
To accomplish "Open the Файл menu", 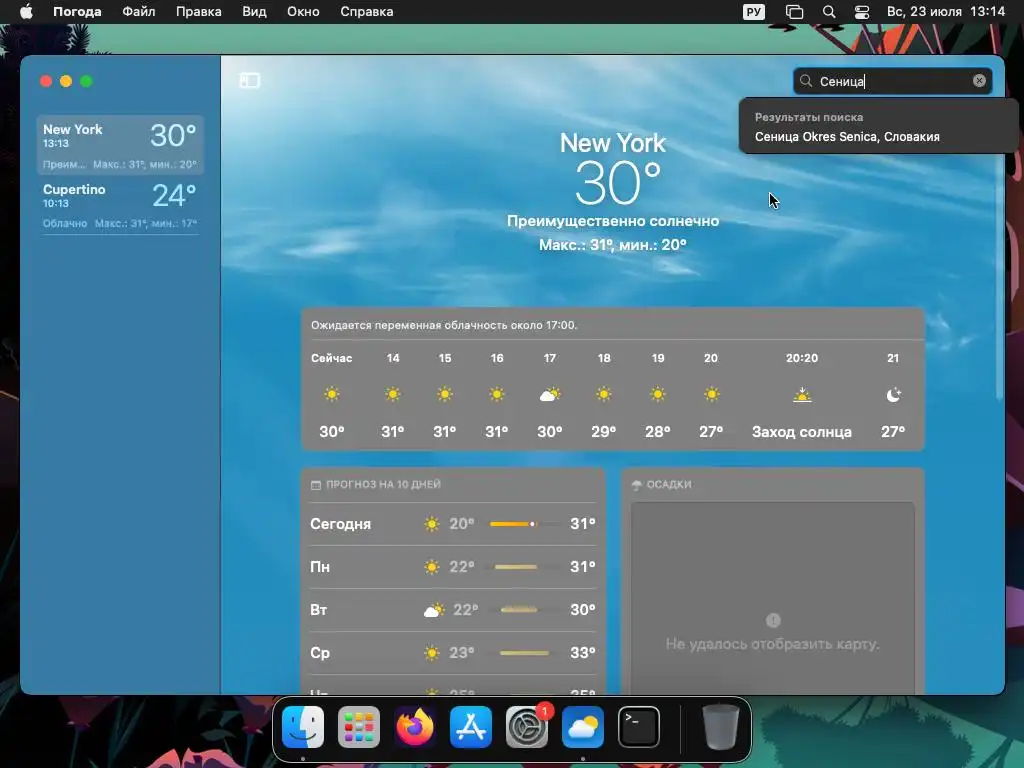I will point(138,11).
